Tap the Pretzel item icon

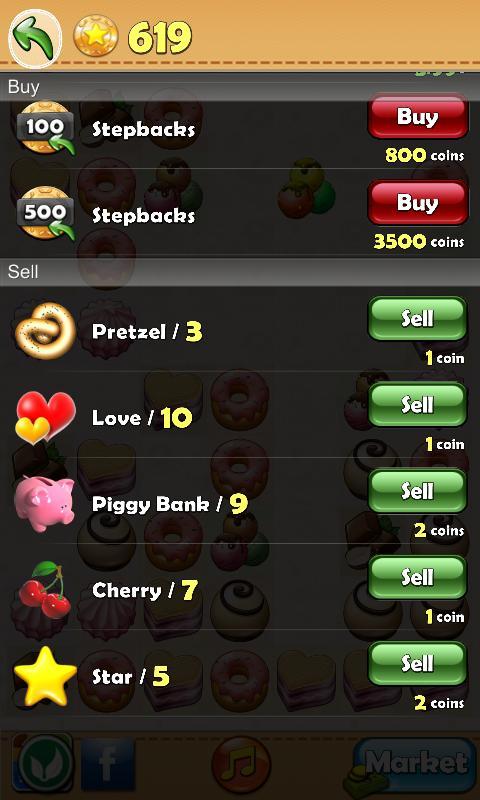pos(45,331)
